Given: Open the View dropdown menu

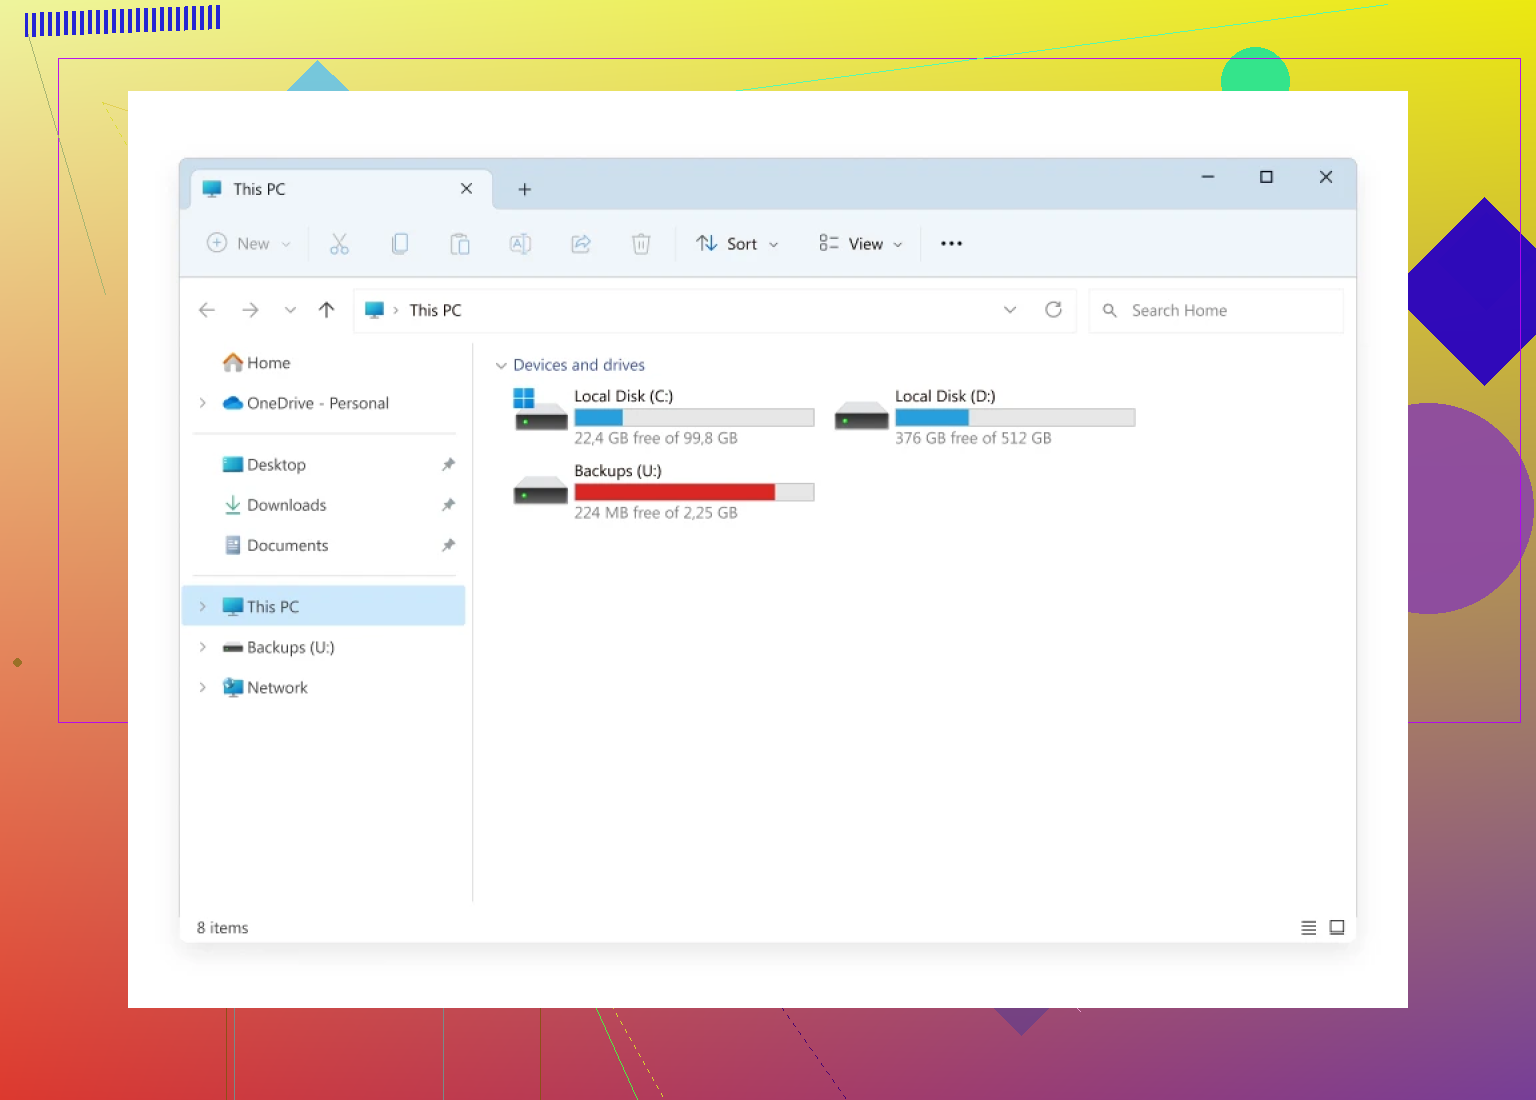Looking at the screenshot, I should tap(861, 244).
